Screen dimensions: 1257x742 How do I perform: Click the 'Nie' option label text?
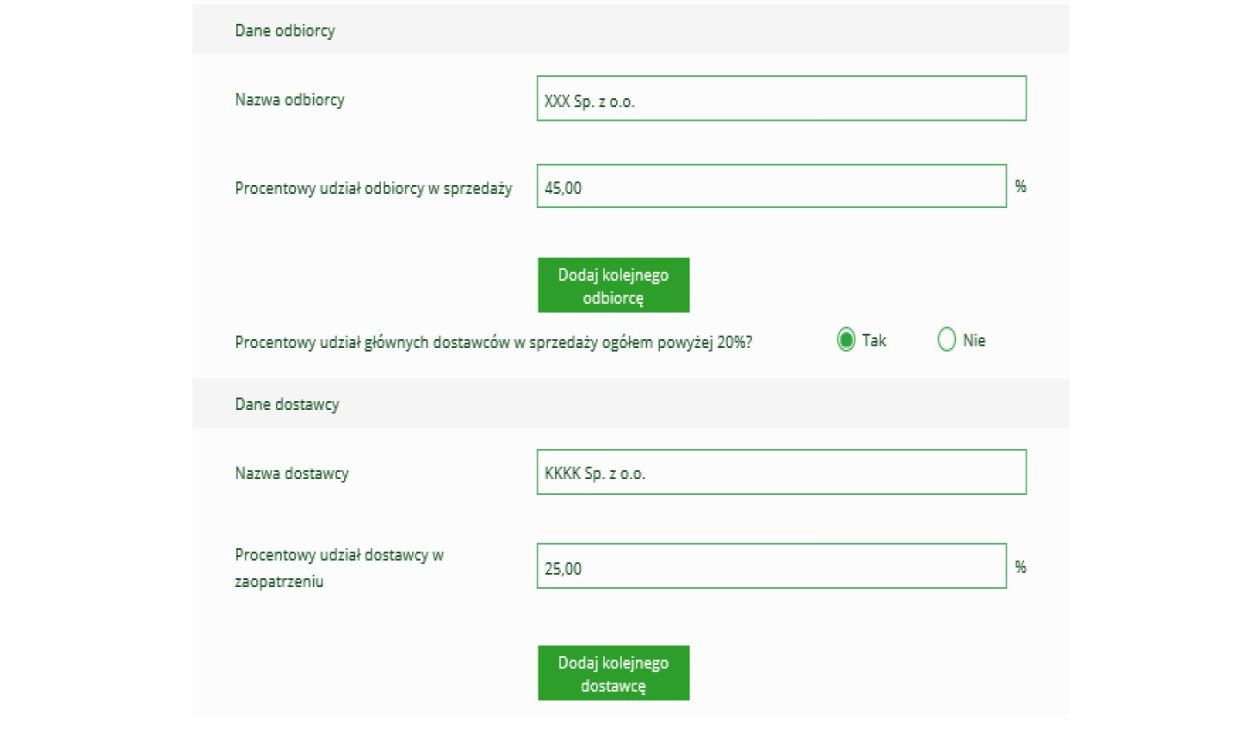pyautogui.click(x=974, y=341)
